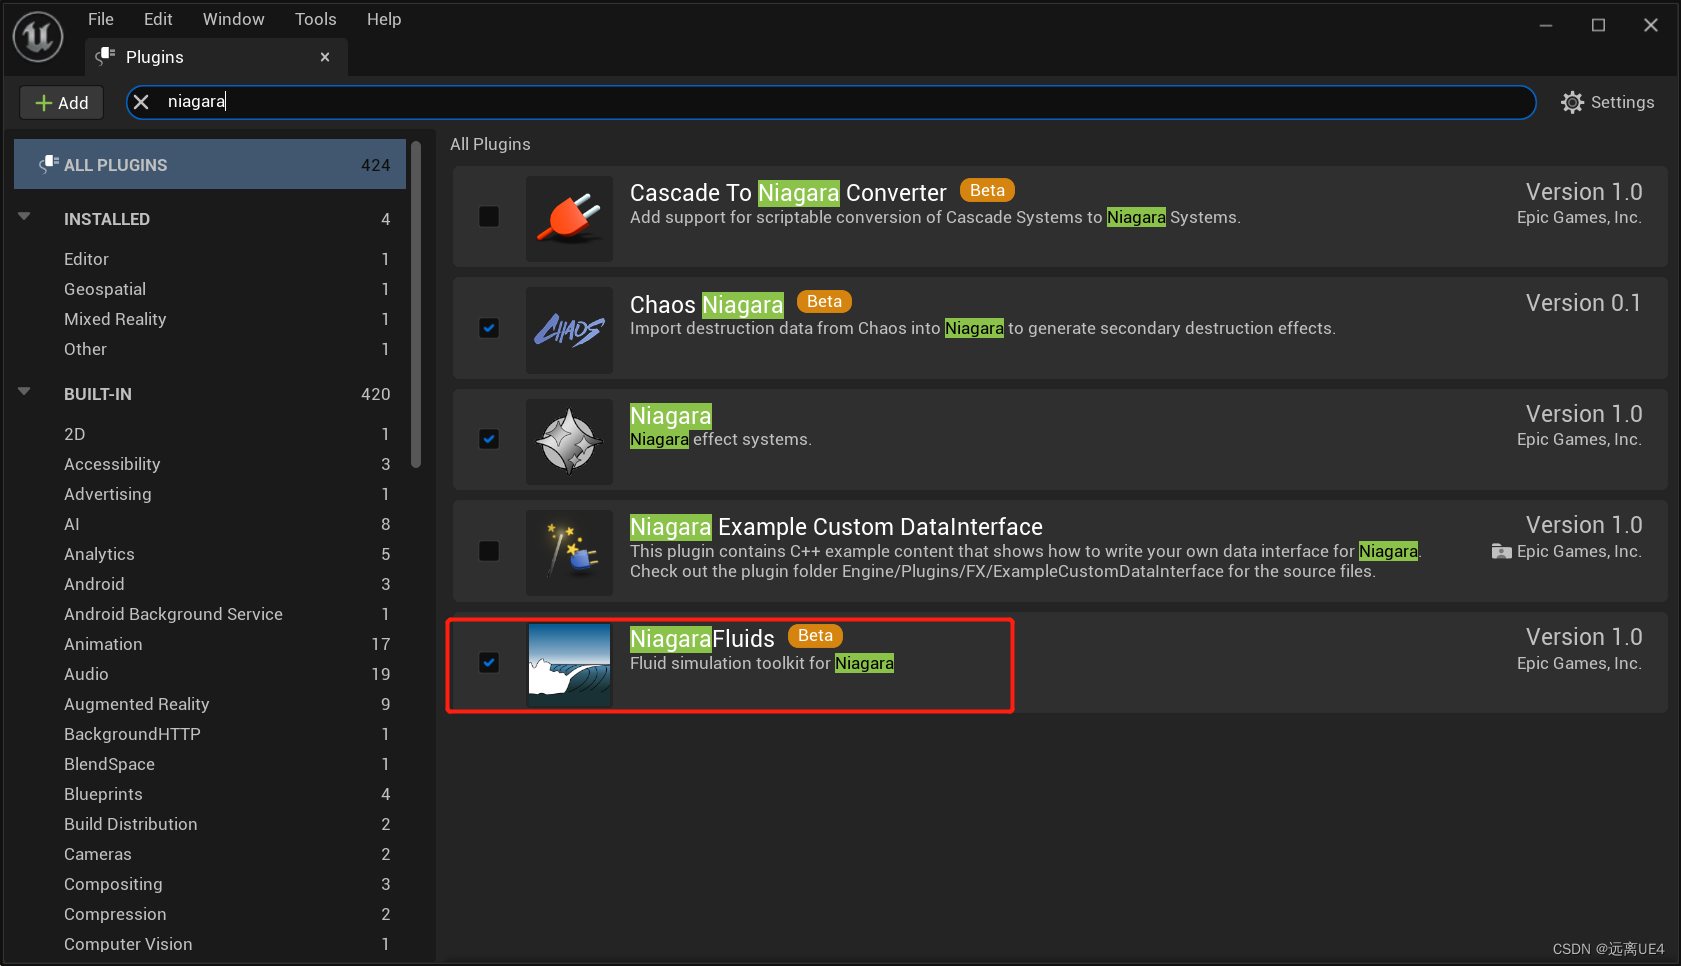The width and height of the screenshot is (1681, 966).
Task: Click the Beta badge on Chaos Niagara
Action: (x=824, y=301)
